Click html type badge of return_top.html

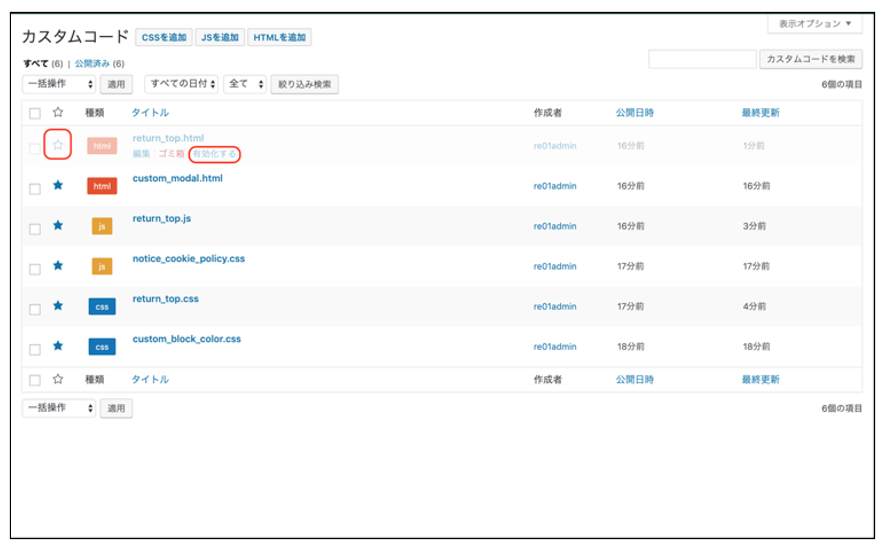[x=102, y=146]
